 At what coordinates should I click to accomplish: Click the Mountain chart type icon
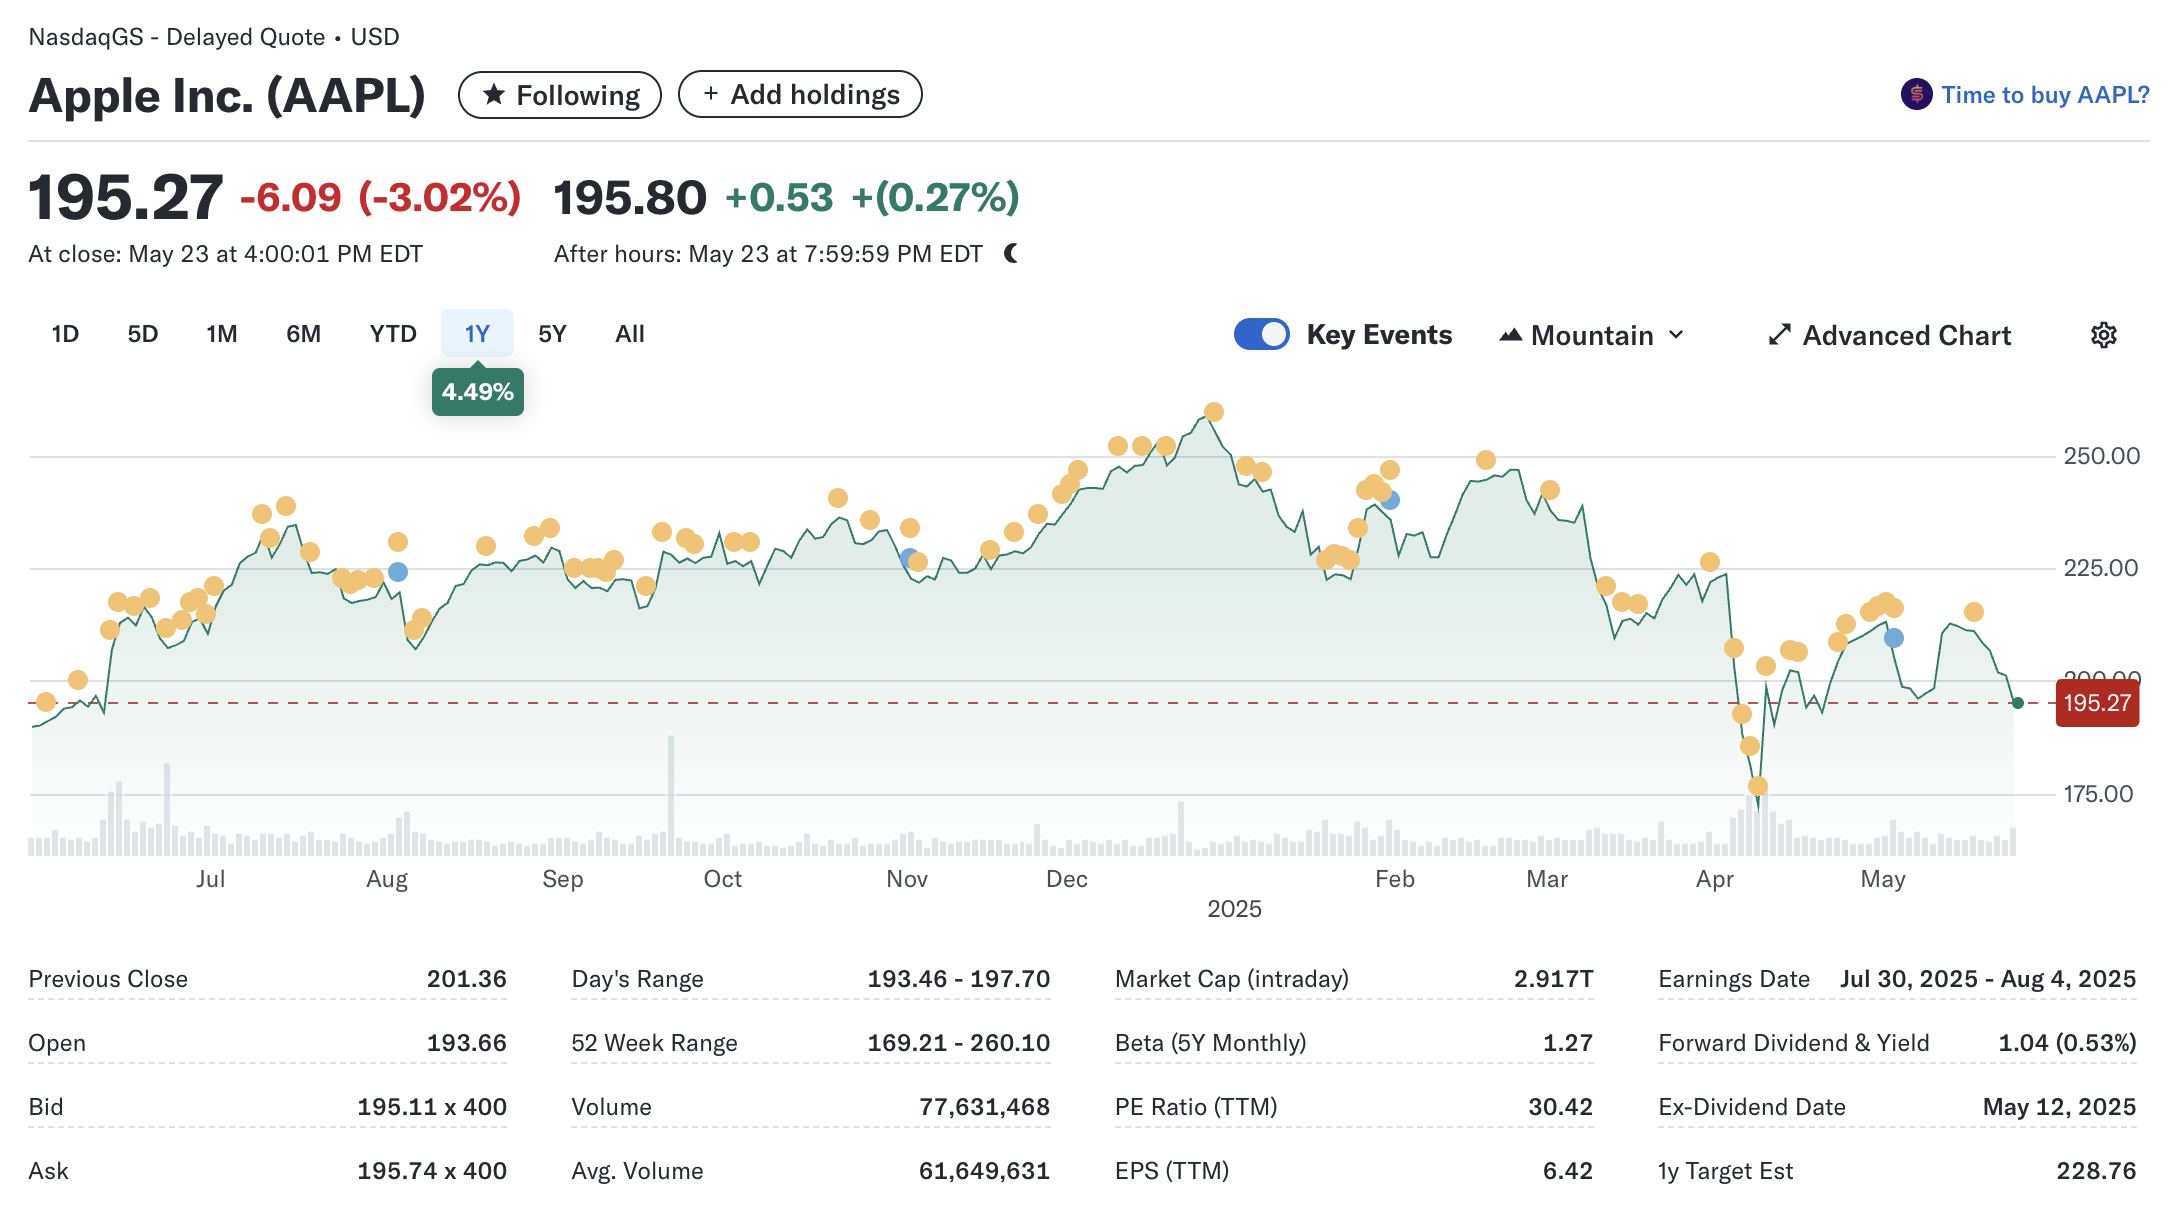[x=1510, y=335]
